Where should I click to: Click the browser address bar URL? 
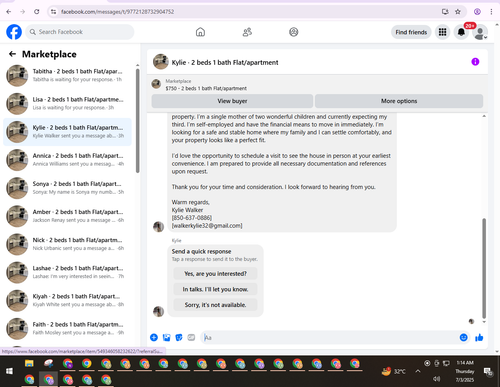[117, 12]
